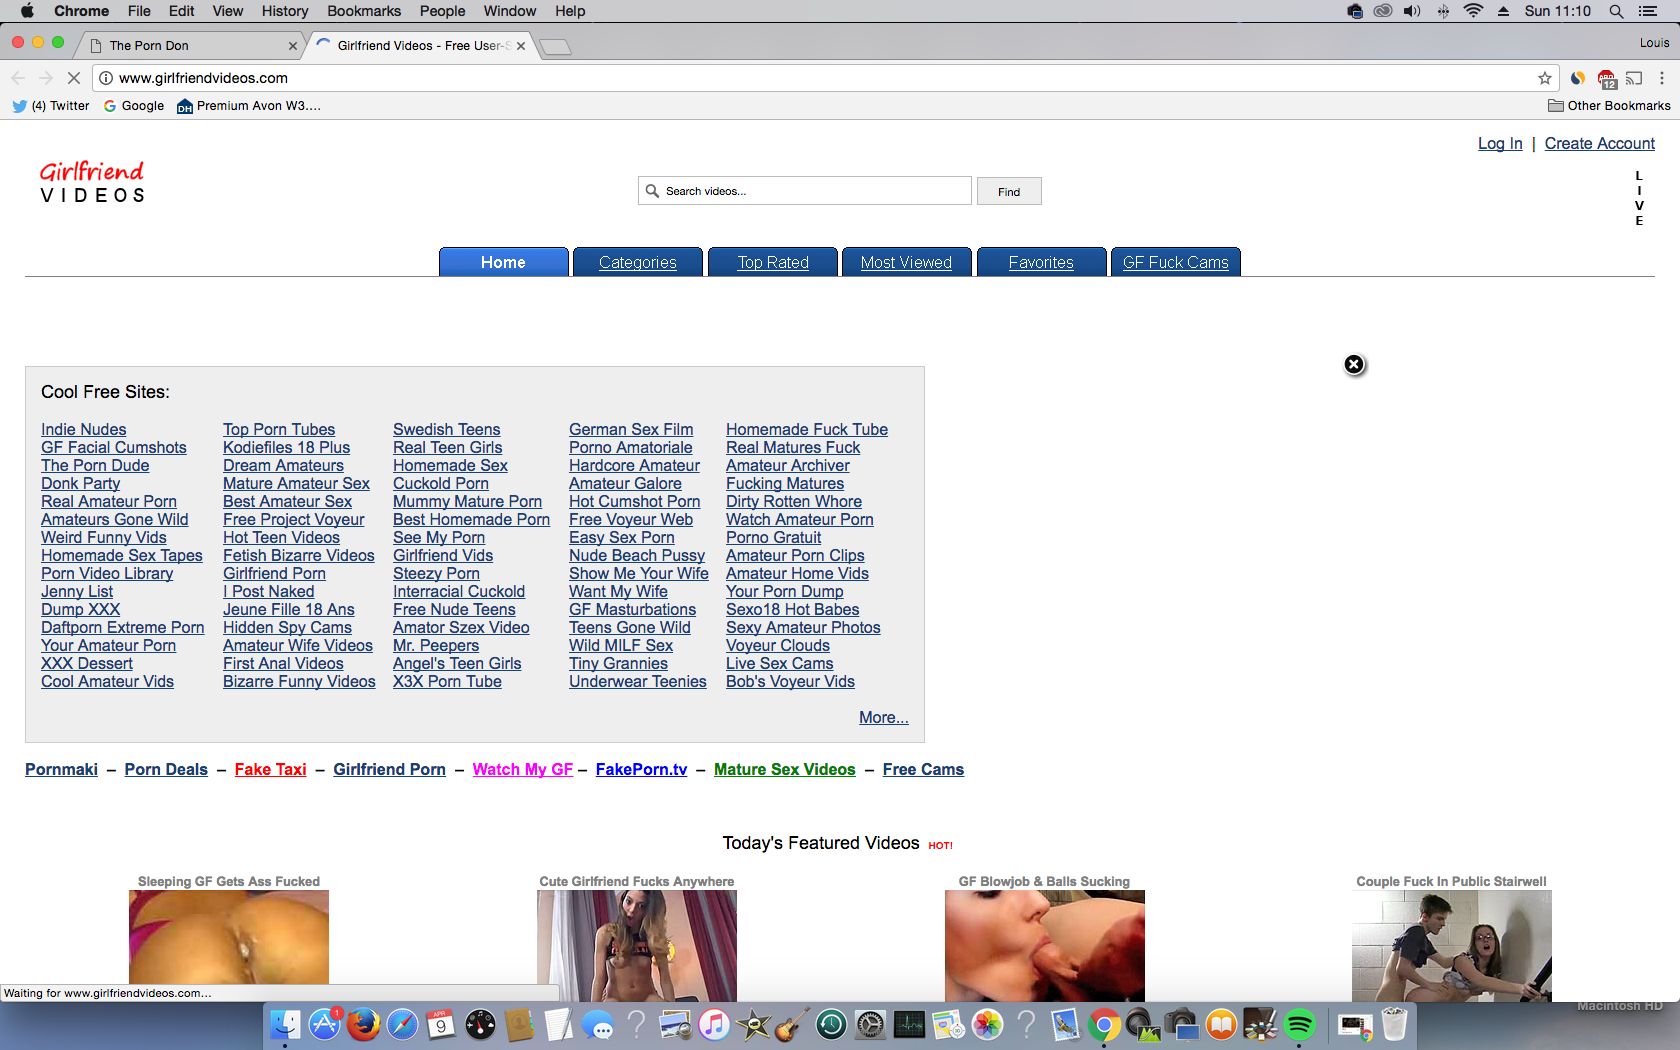1680x1050 pixels.
Task: Click the Log In link
Action: click(x=1500, y=144)
